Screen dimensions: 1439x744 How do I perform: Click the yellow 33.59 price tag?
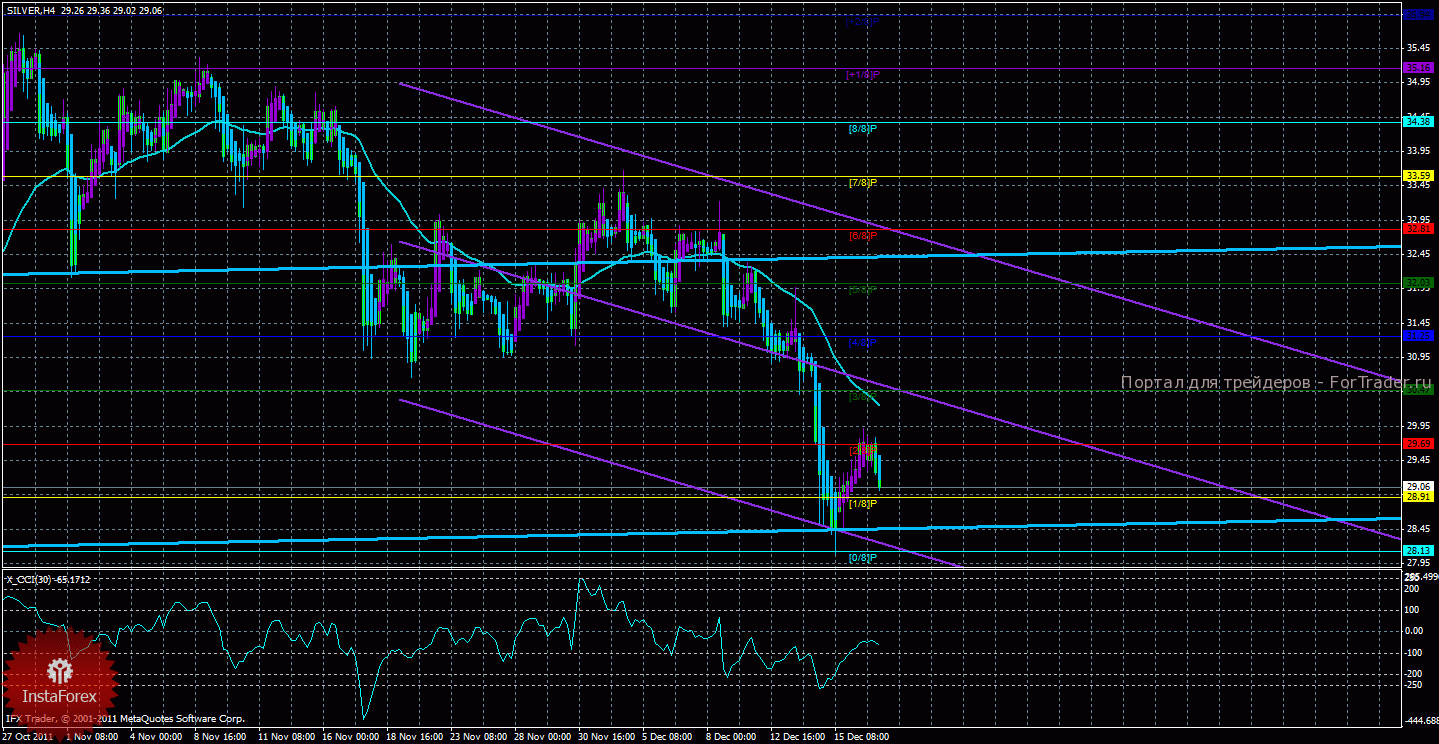[1420, 175]
